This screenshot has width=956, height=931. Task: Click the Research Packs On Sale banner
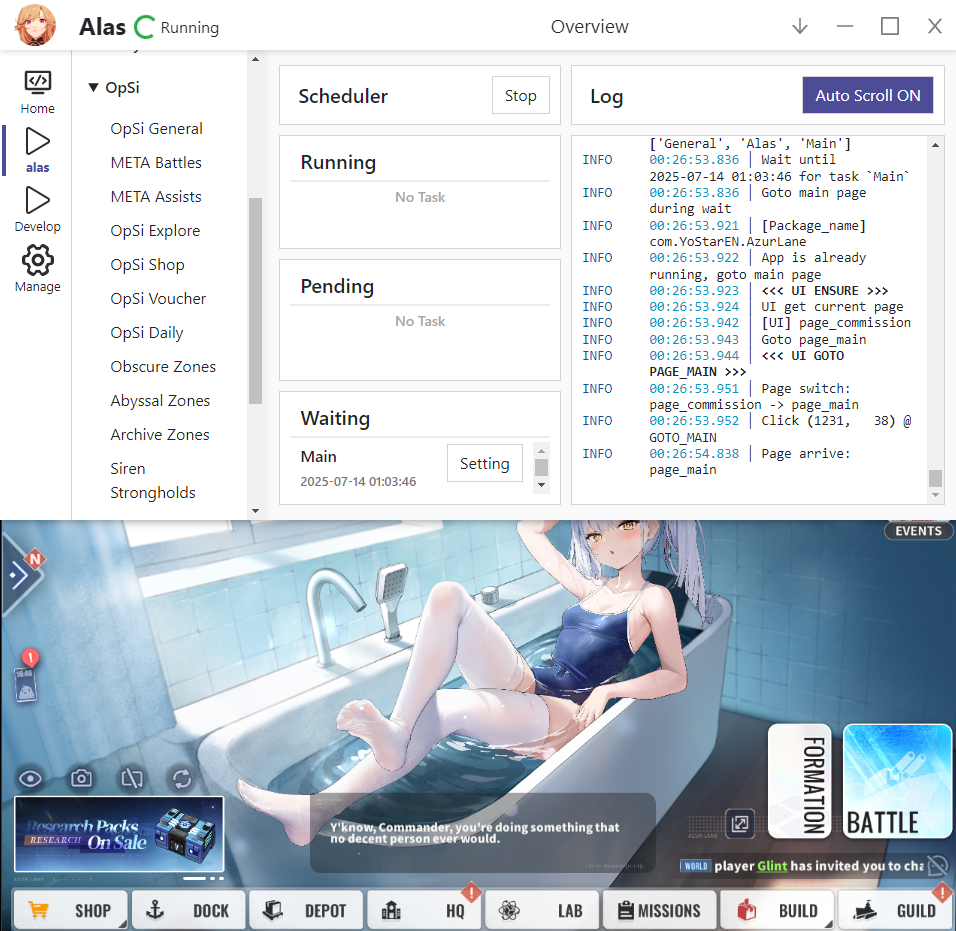120,833
